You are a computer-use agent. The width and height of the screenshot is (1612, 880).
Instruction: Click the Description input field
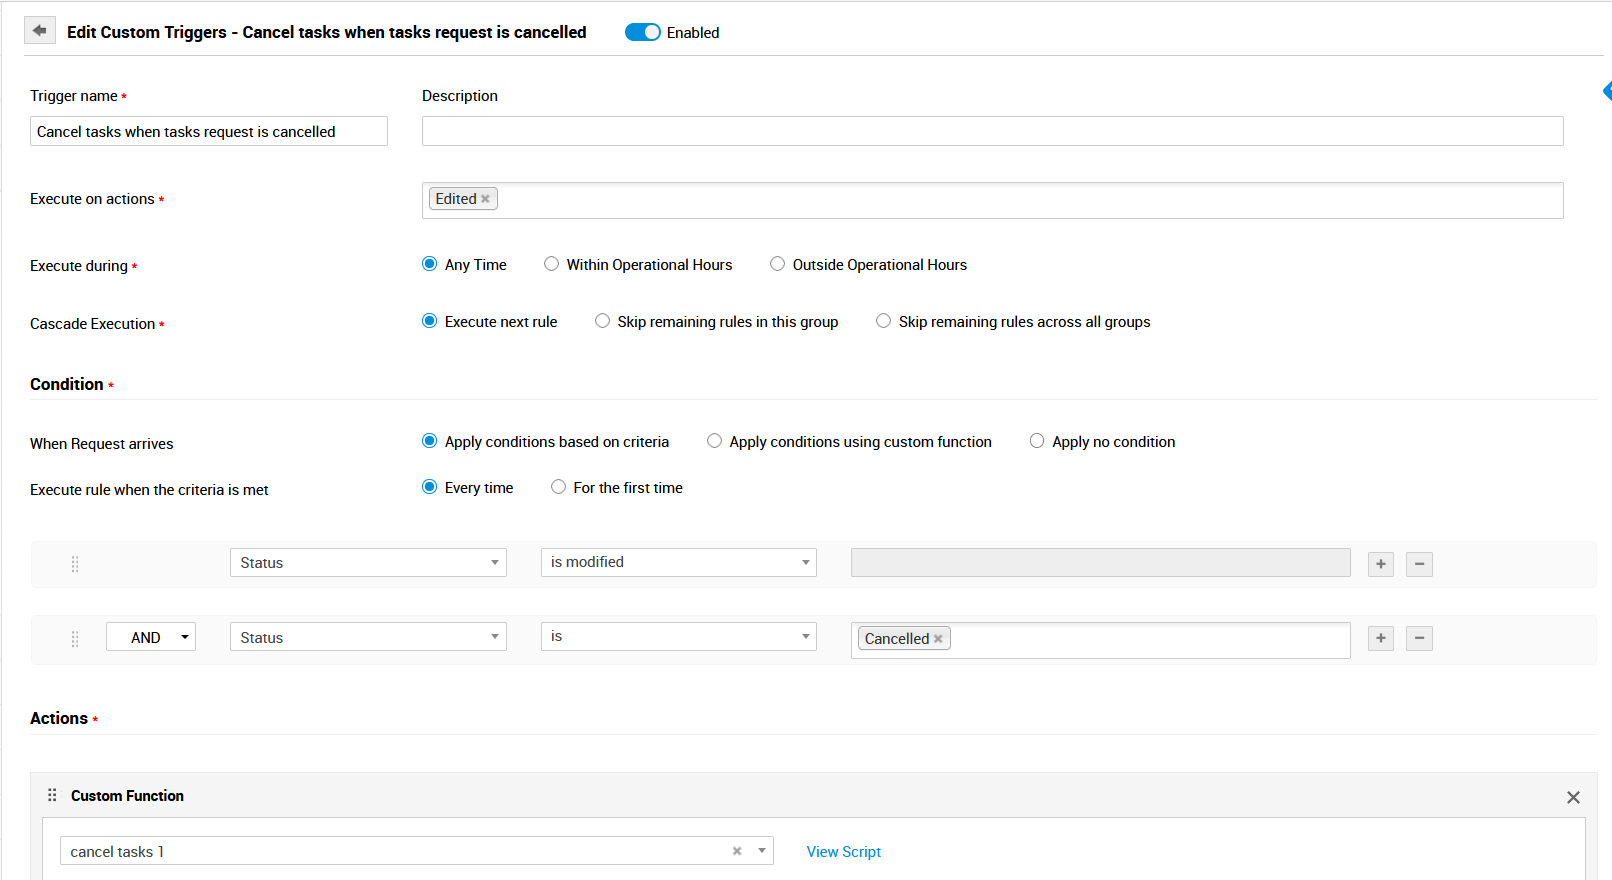point(992,131)
